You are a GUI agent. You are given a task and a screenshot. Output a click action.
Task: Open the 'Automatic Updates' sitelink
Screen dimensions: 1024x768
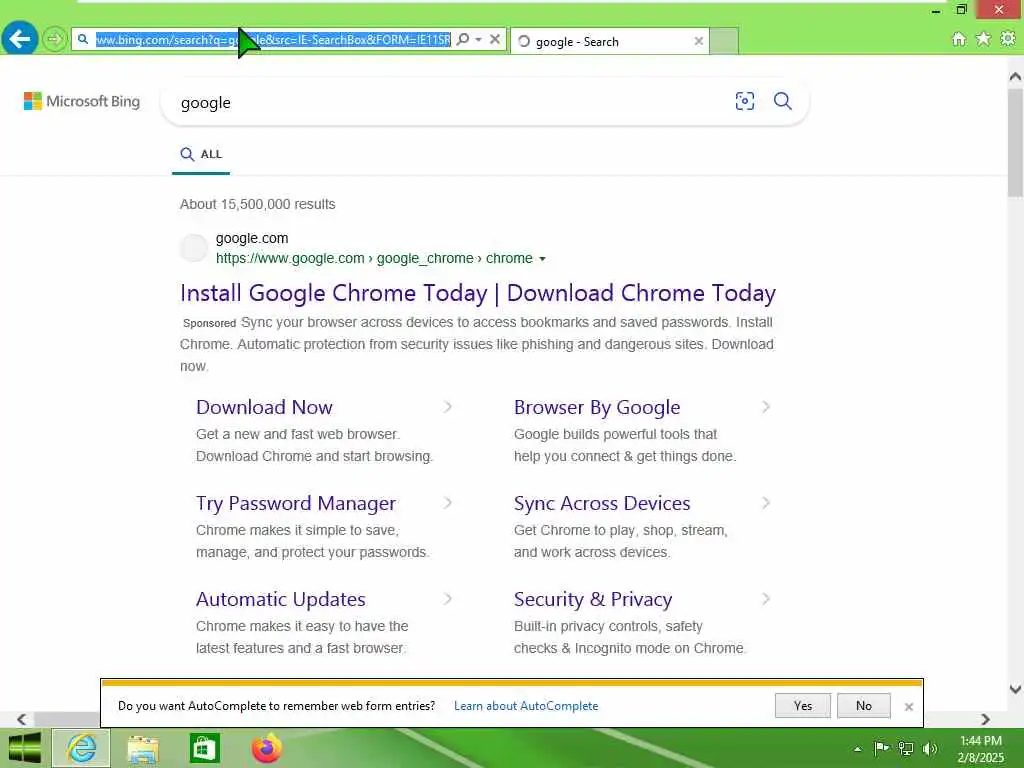coord(281,600)
